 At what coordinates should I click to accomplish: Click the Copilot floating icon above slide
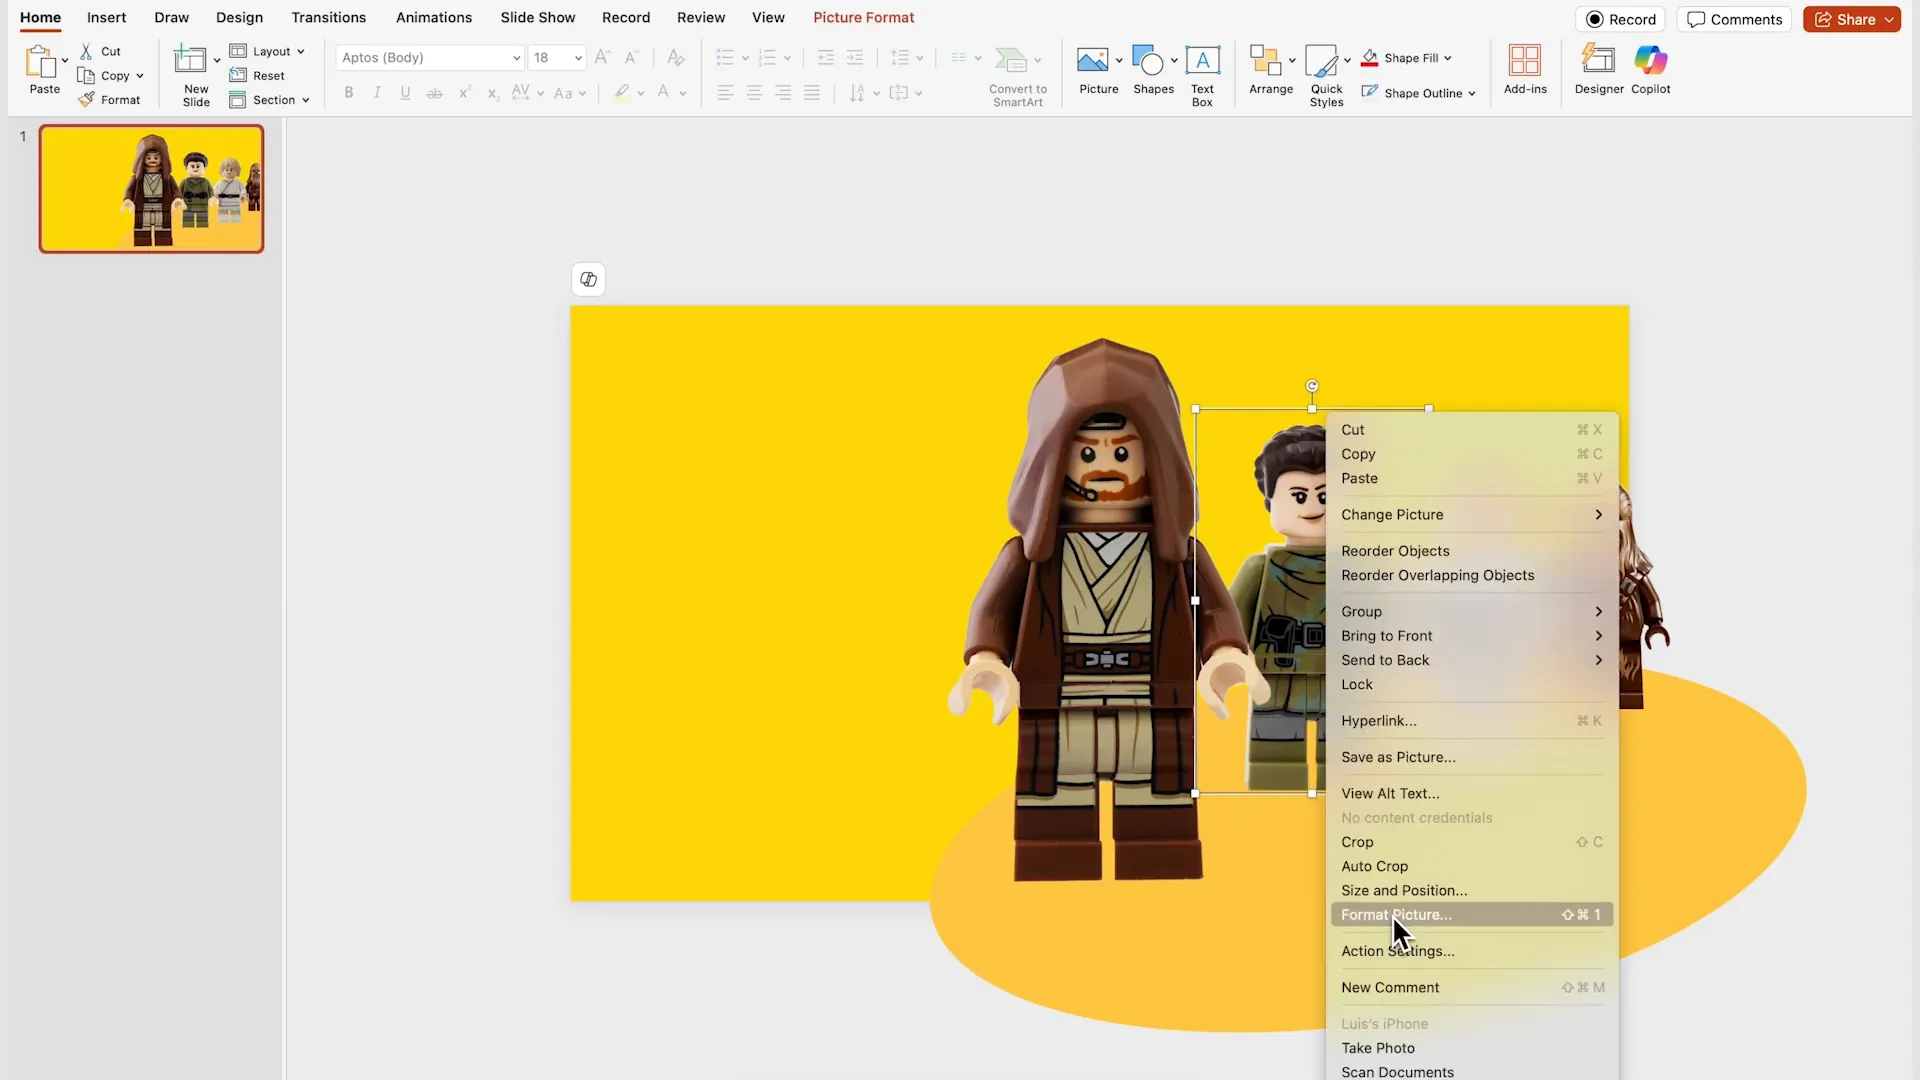[588, 279]
